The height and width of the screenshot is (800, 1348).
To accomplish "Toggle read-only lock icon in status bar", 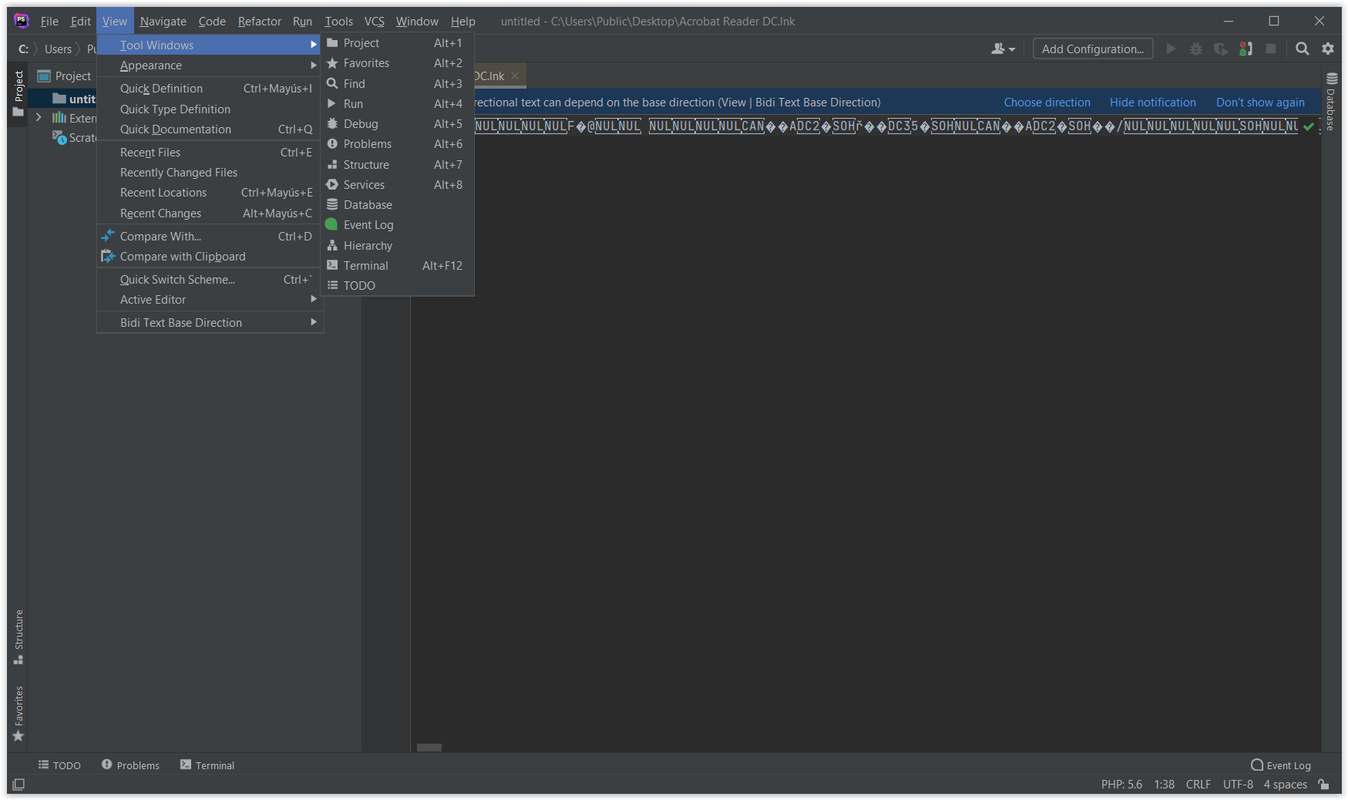I will pos(1324,784).
